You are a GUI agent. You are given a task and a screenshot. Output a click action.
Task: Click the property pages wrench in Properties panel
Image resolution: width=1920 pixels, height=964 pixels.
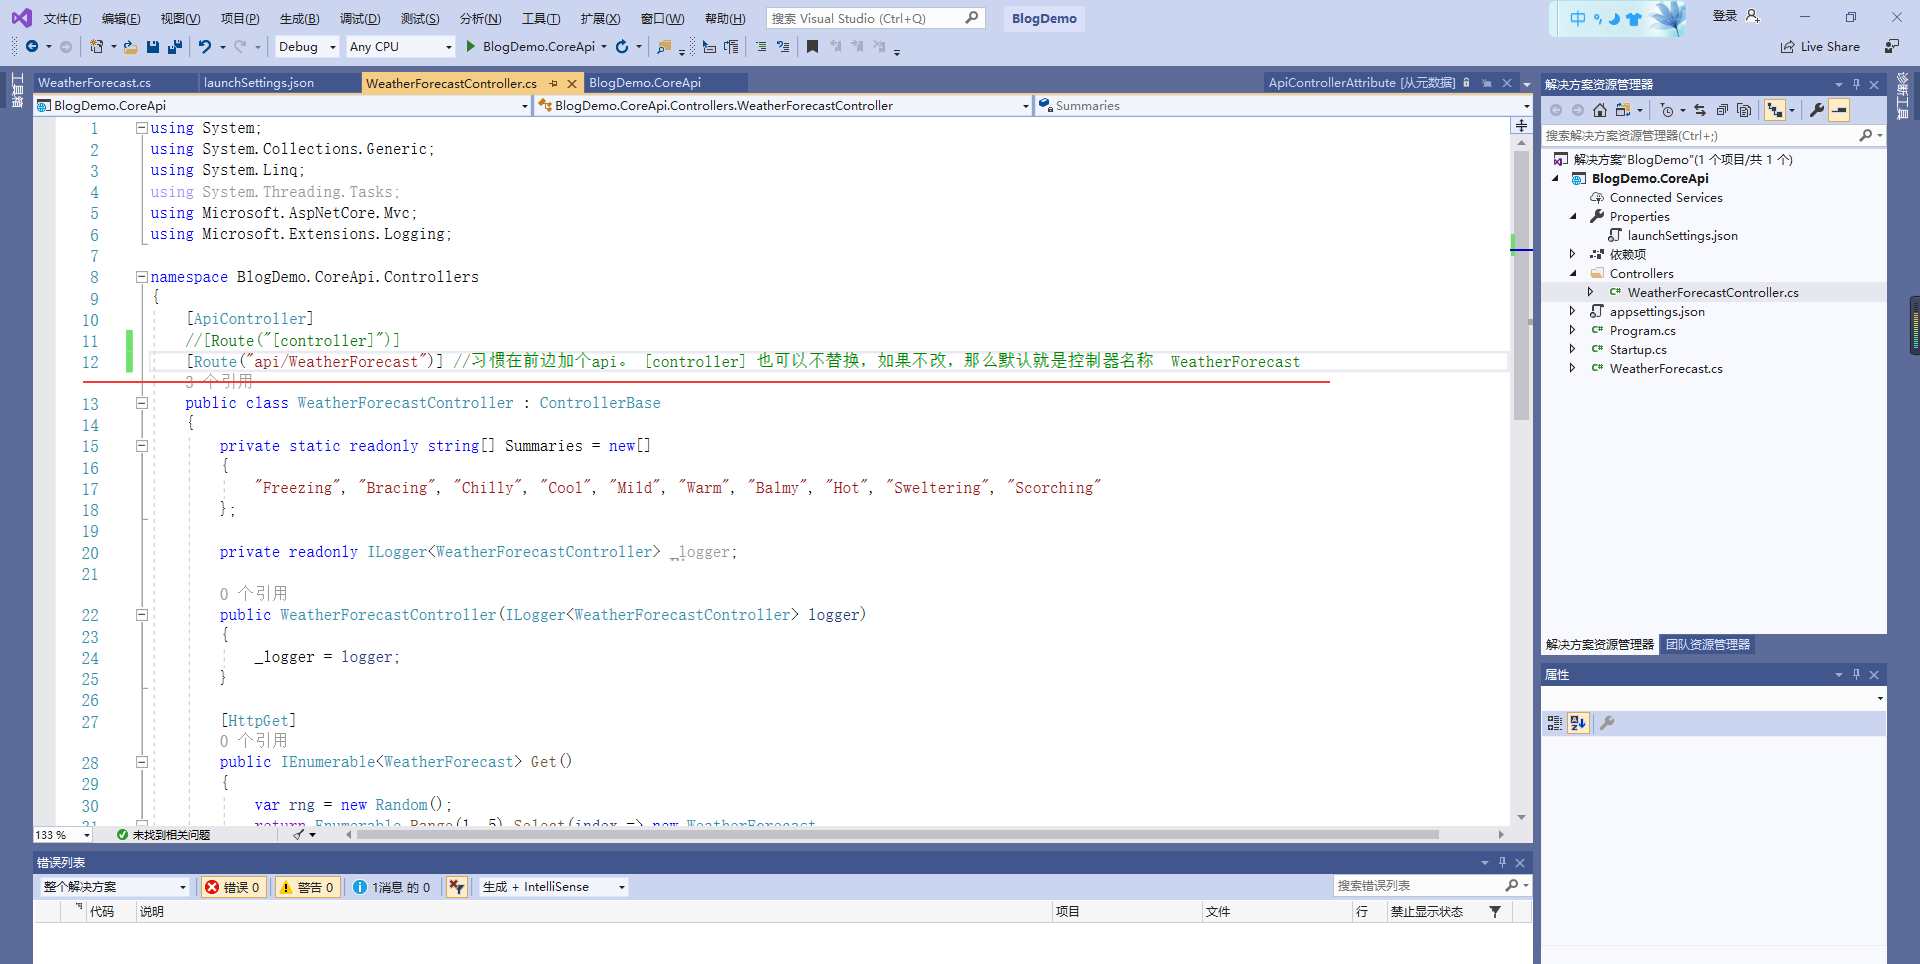(x=1607, y=723)
